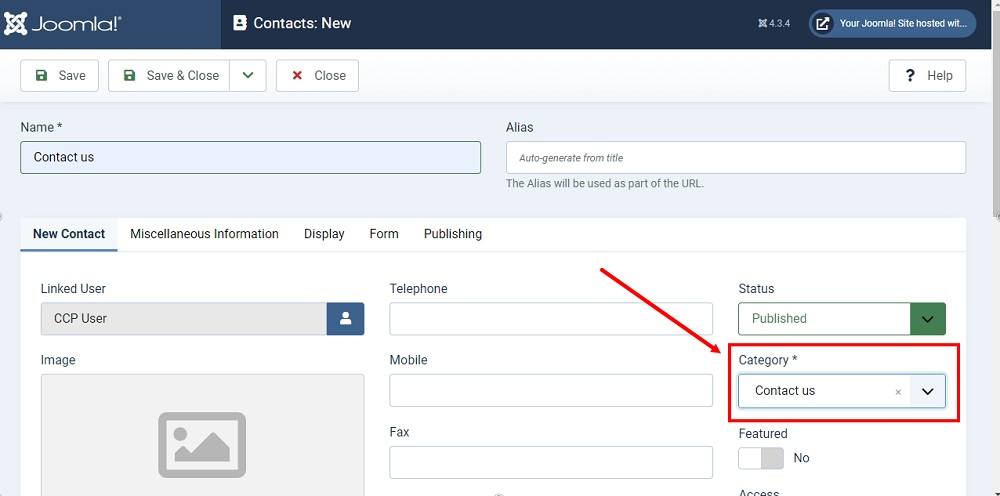This screenshot has width=1000, height=496.
Task: Open the Publishing tab
Action: pyautogui.click(x=453, y=234)
